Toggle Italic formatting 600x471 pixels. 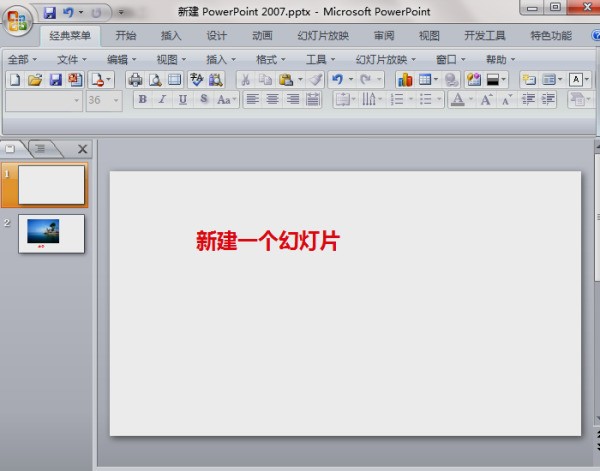162,100
